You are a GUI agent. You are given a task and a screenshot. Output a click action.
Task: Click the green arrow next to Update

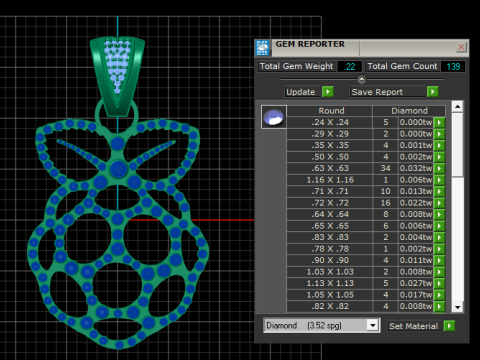[328, 92]
